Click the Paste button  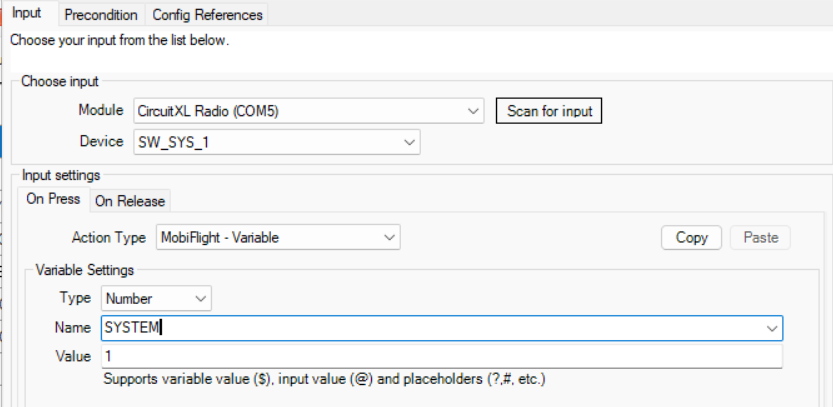tap(760, 238)
